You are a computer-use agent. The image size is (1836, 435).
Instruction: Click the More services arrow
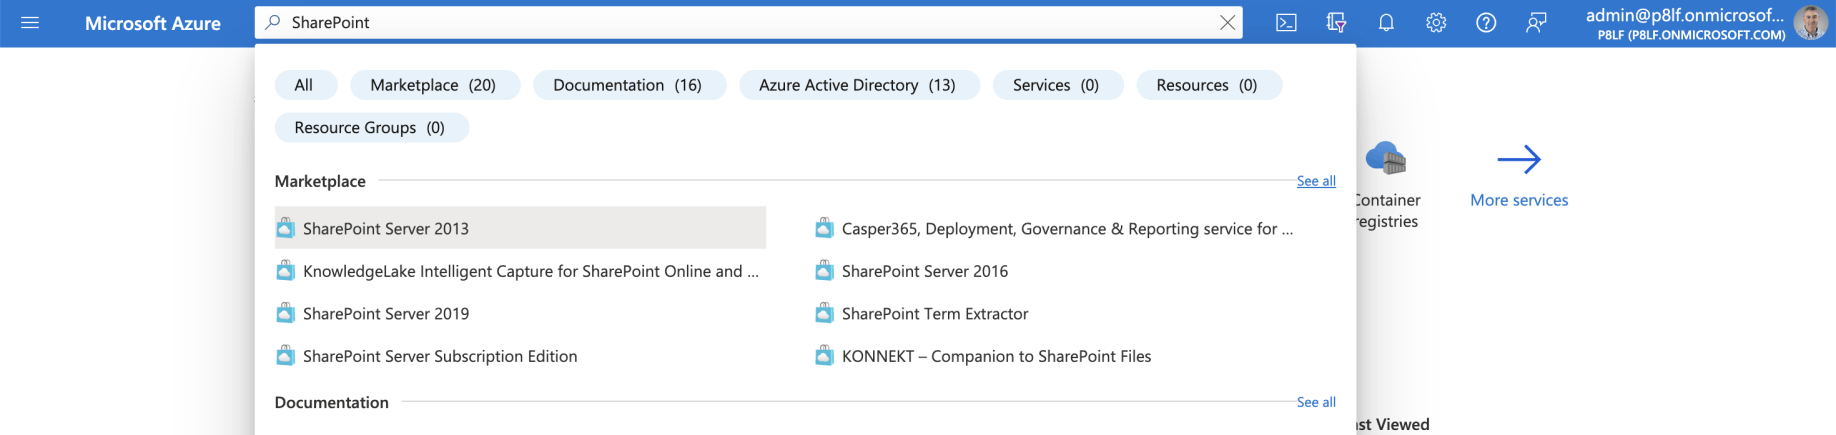click(1518, 160)
